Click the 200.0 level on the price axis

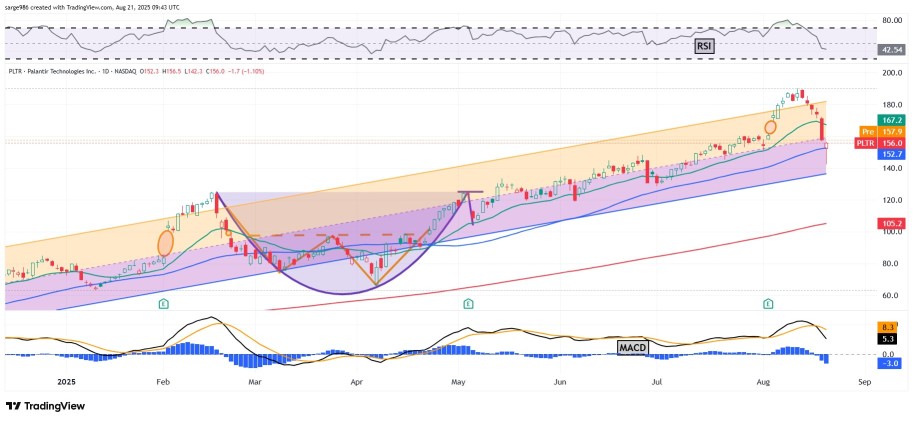tap(894, 73)
